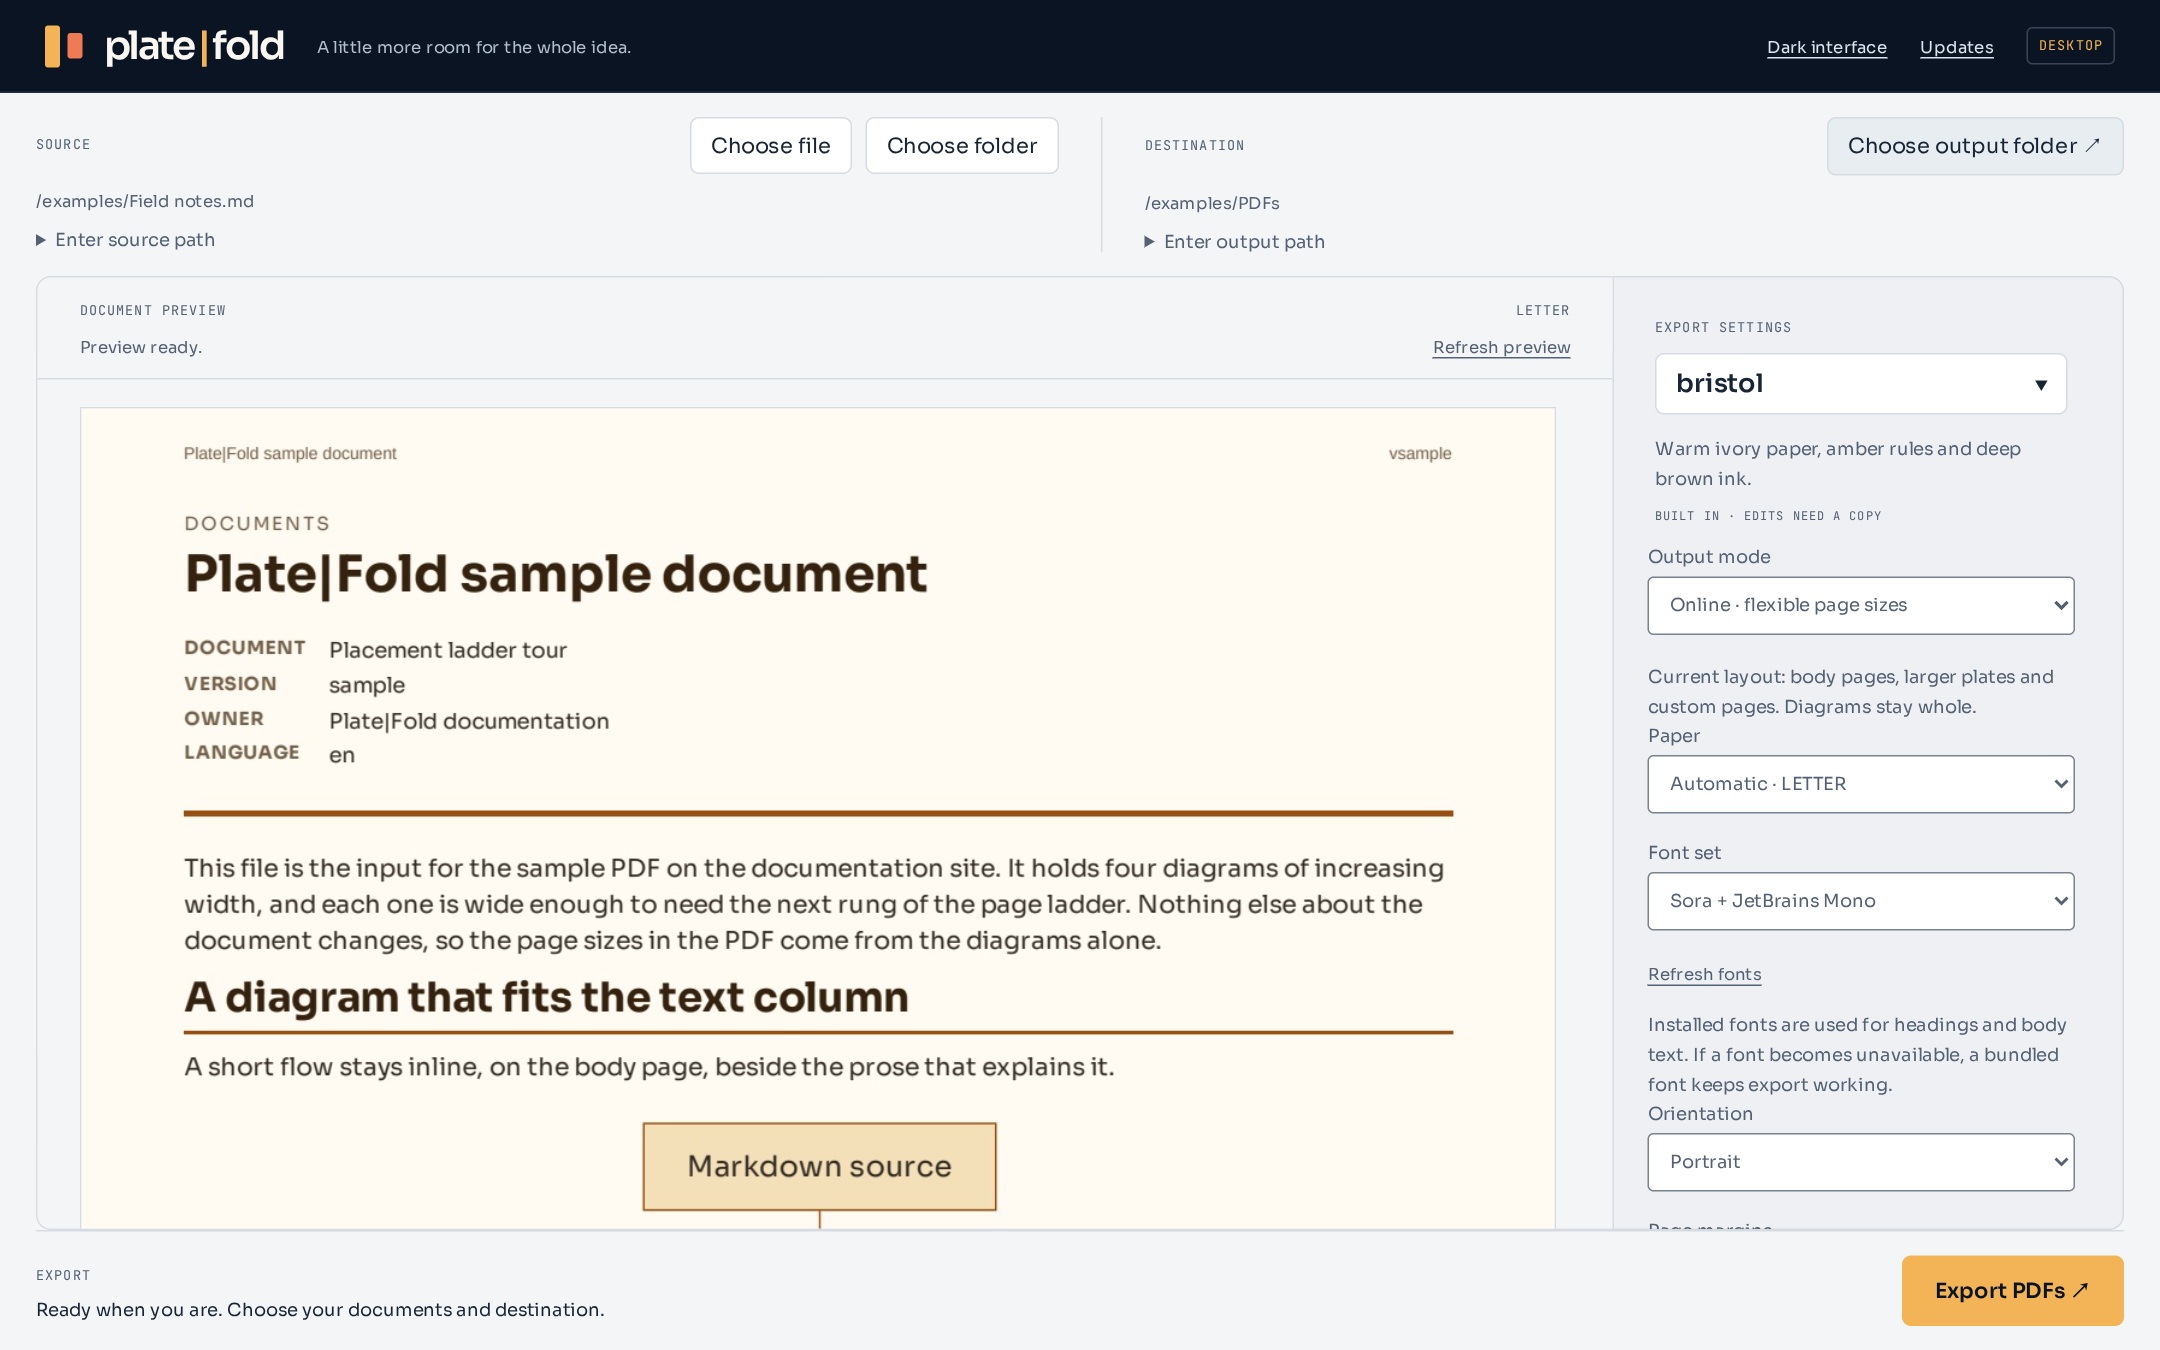Click the destination path /examples/PDFs
Viewport: 2160px width, 1350px height.
[1212, 203]
